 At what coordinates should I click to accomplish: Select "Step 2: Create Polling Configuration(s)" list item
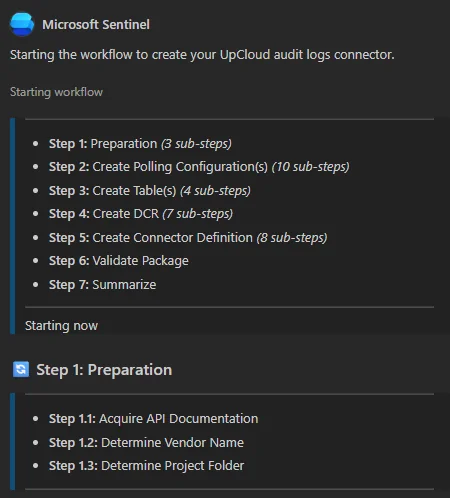tap(199, 167)
